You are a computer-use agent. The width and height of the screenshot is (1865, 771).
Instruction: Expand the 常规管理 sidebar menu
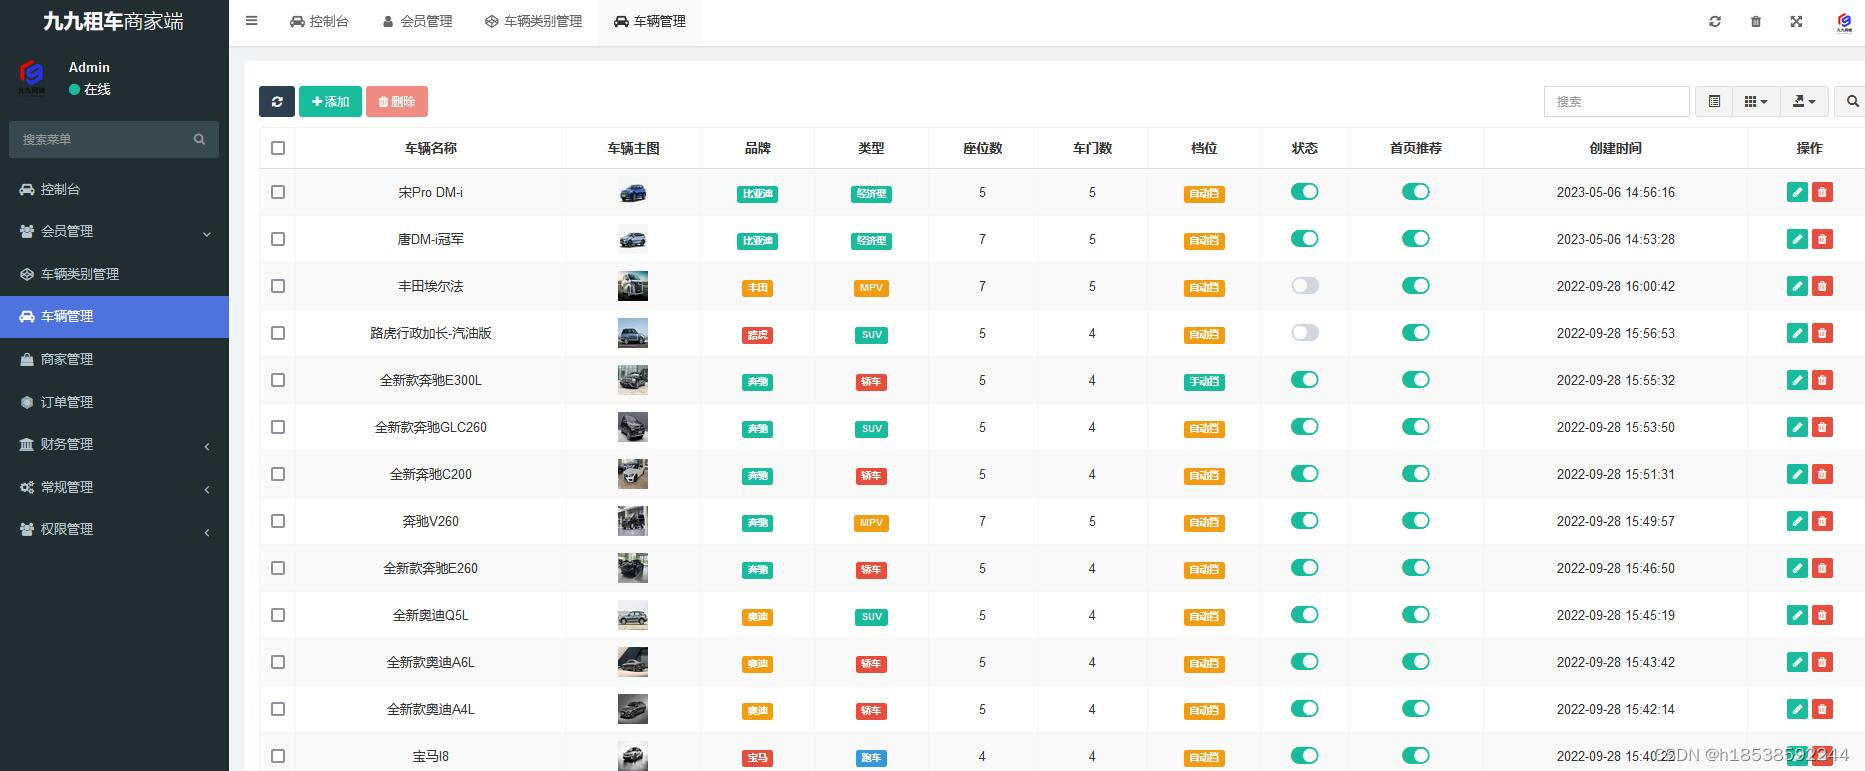(114, 487)
